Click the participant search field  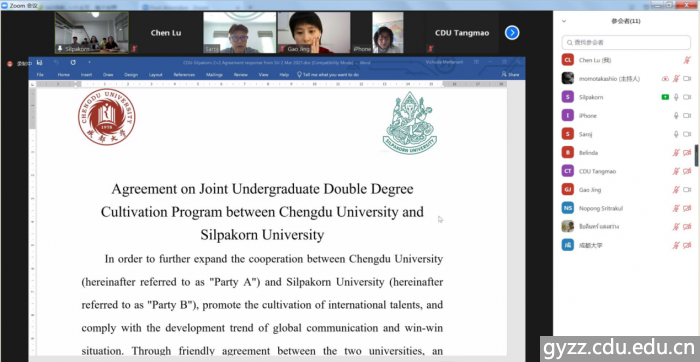point(626,42)
